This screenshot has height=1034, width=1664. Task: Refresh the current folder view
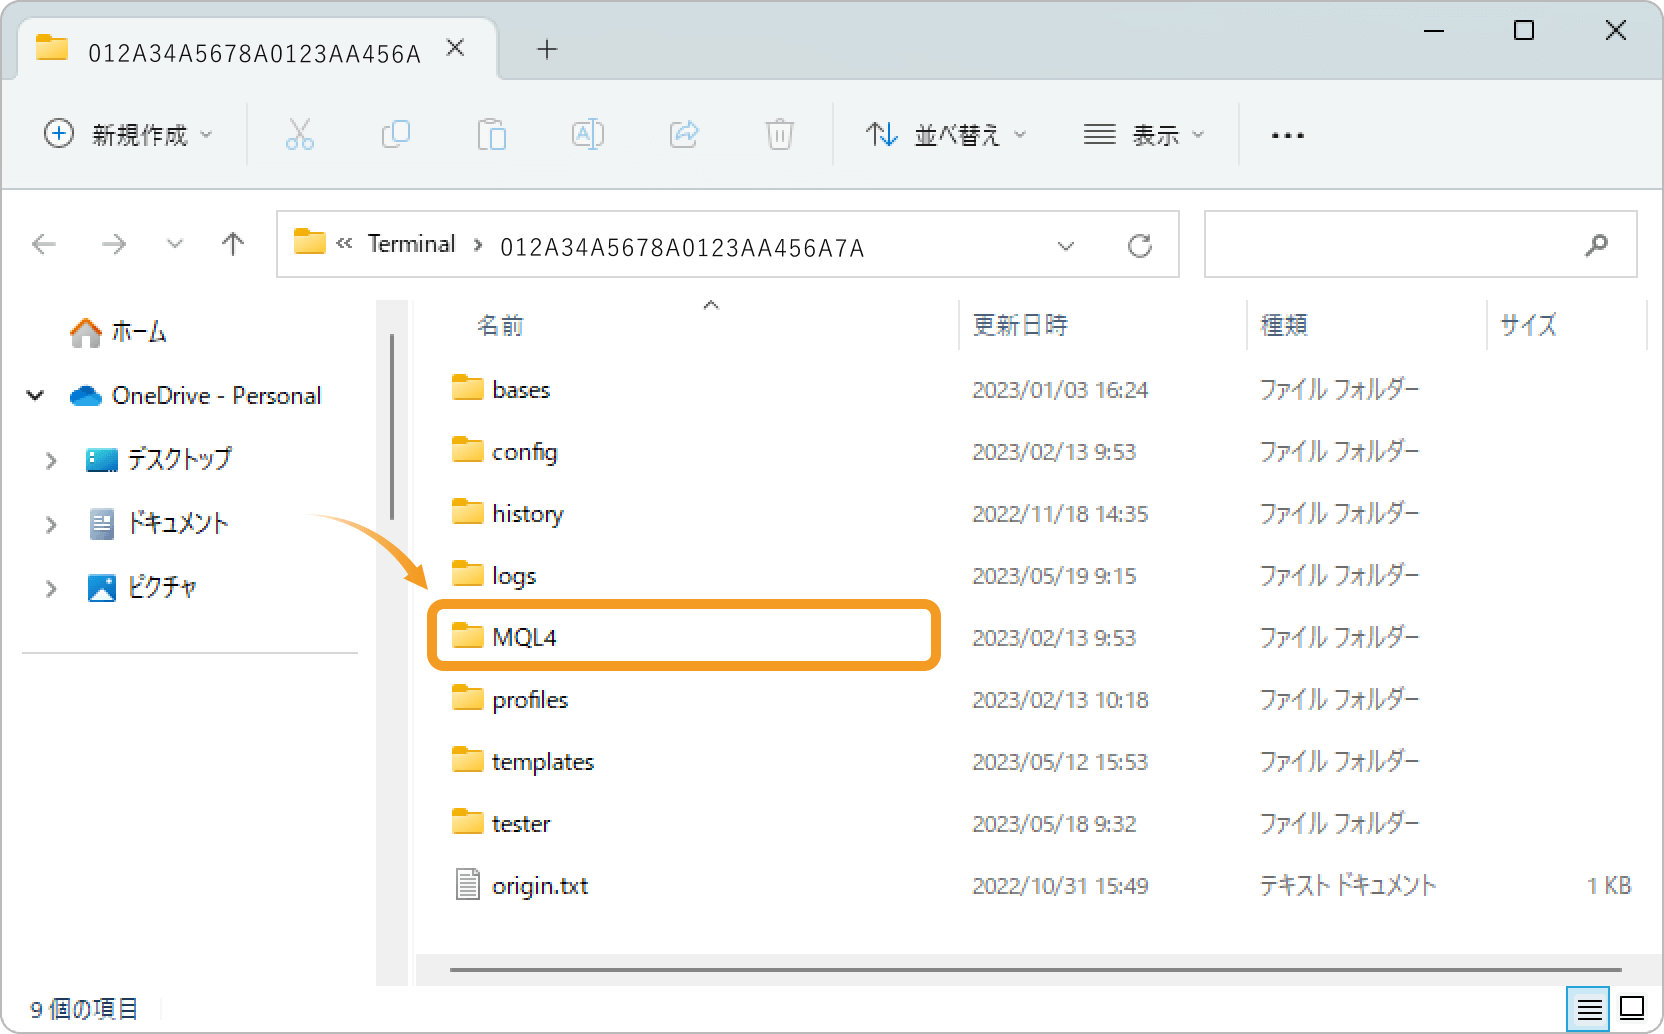(1139, 245)
